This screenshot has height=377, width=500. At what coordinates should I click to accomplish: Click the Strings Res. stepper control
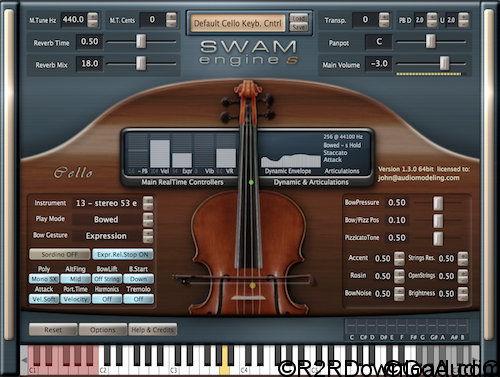pyautogui.click(x=463, y=259)
